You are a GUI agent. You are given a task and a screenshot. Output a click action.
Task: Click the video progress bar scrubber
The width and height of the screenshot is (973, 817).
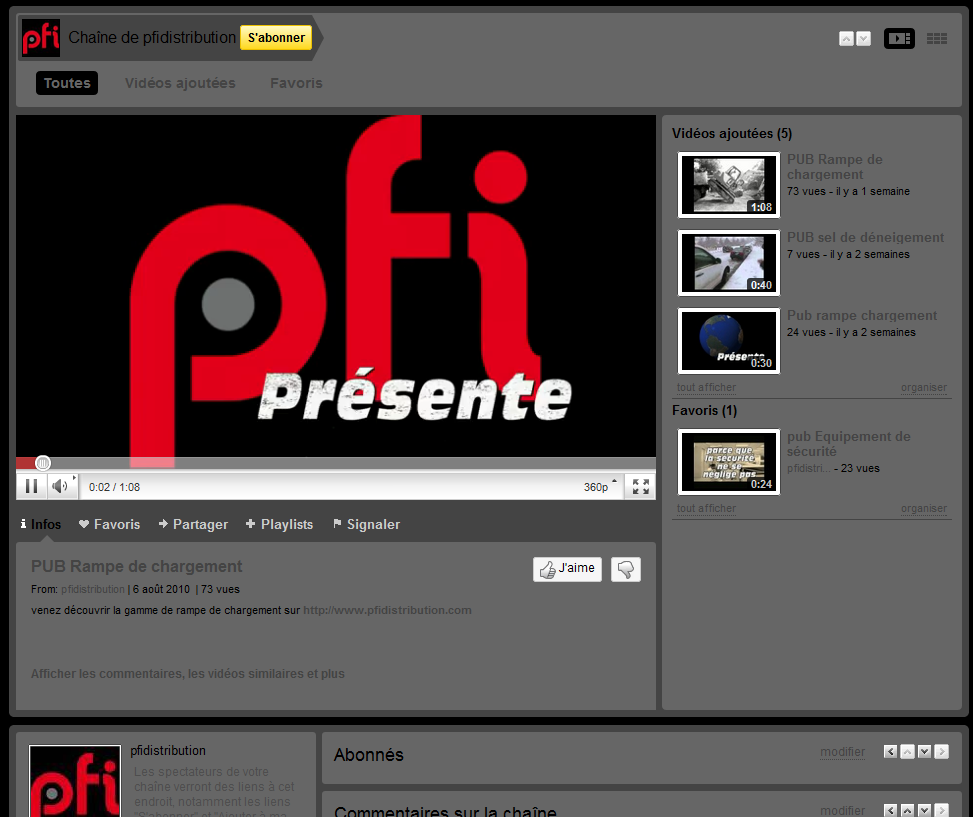point(43,463)
